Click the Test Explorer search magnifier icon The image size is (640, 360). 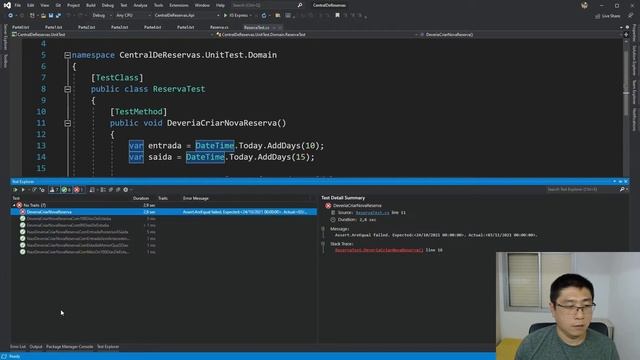click(x=622, y=190)
